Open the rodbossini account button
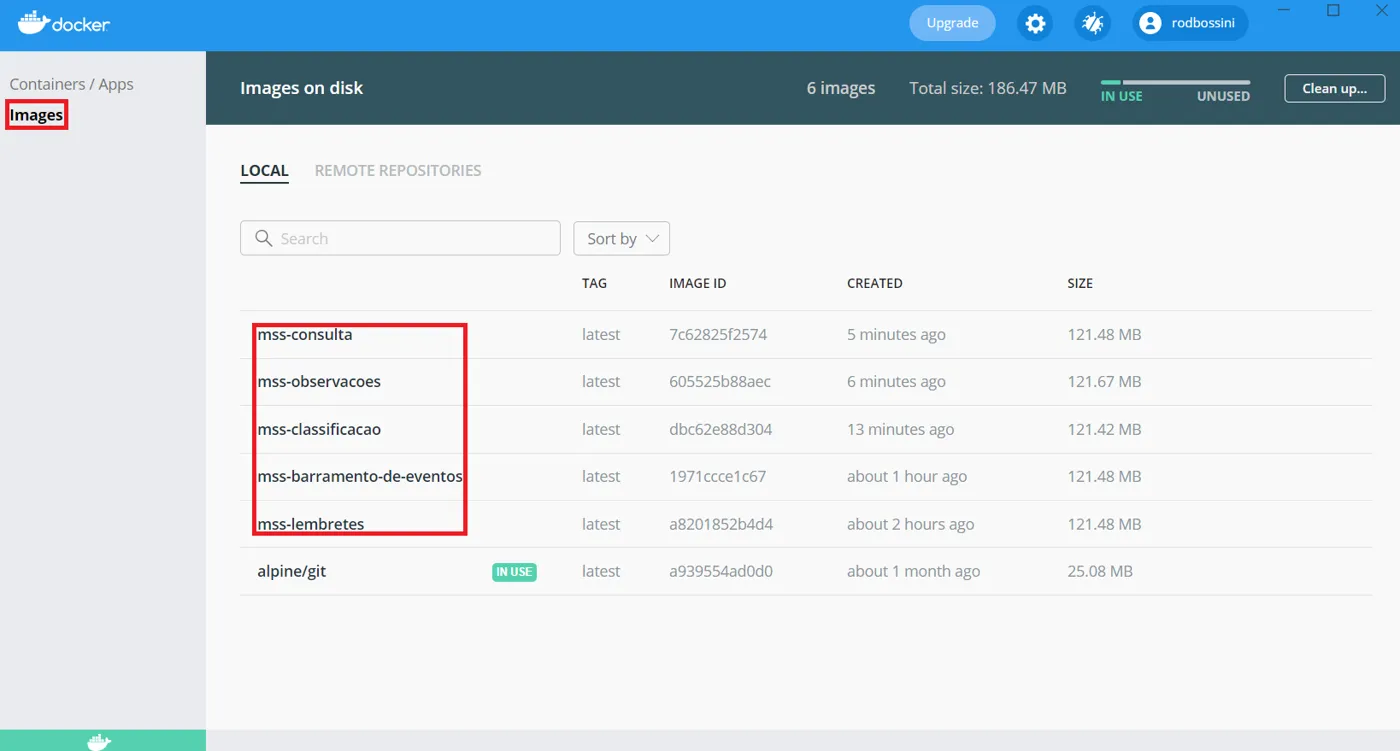Image resolution: width=1400 pixels, height=751 pixels. point(1190,23)
